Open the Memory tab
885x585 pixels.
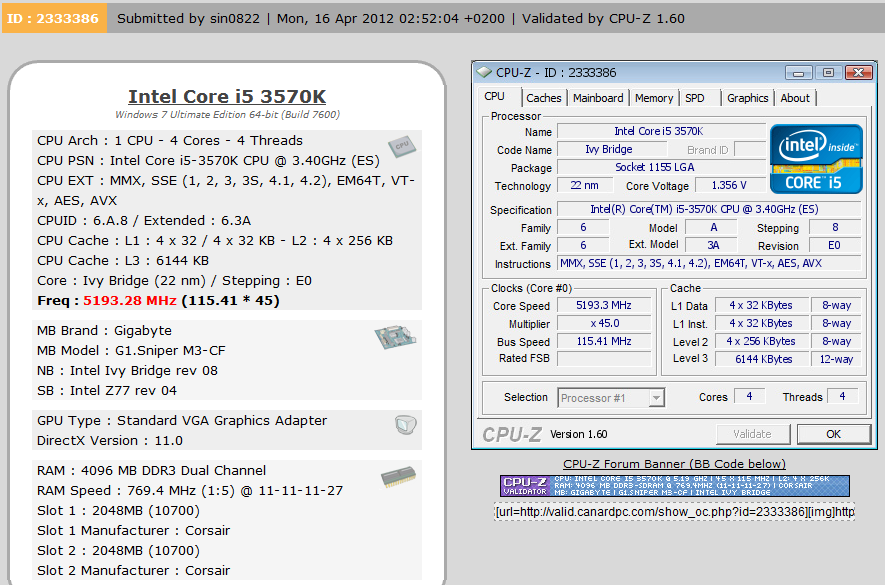tap(654, 98)
